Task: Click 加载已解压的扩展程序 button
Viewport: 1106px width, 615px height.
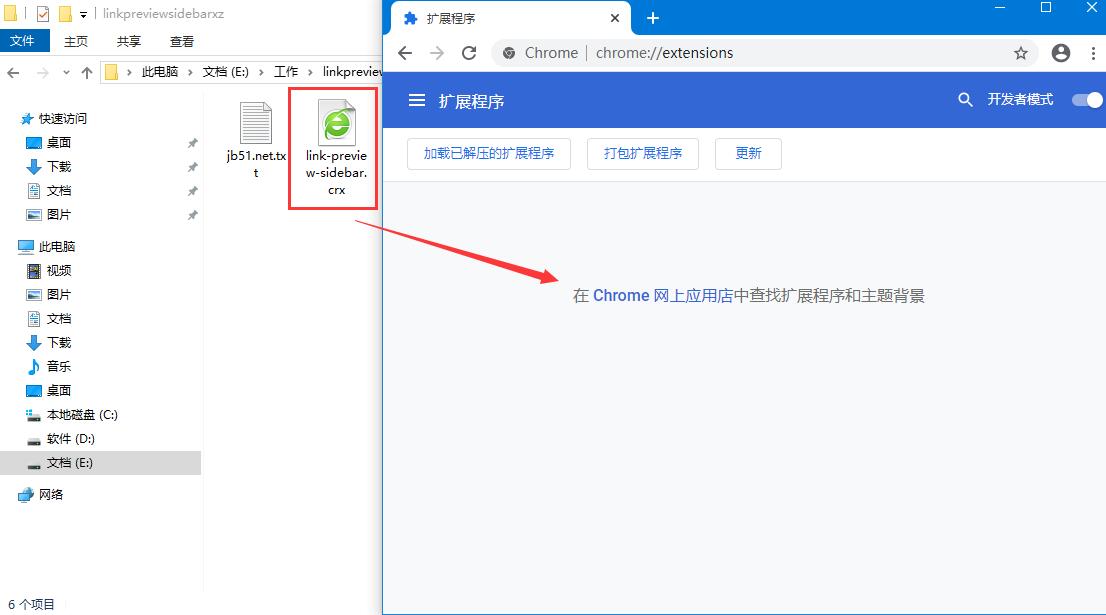Action: (489, 154)
